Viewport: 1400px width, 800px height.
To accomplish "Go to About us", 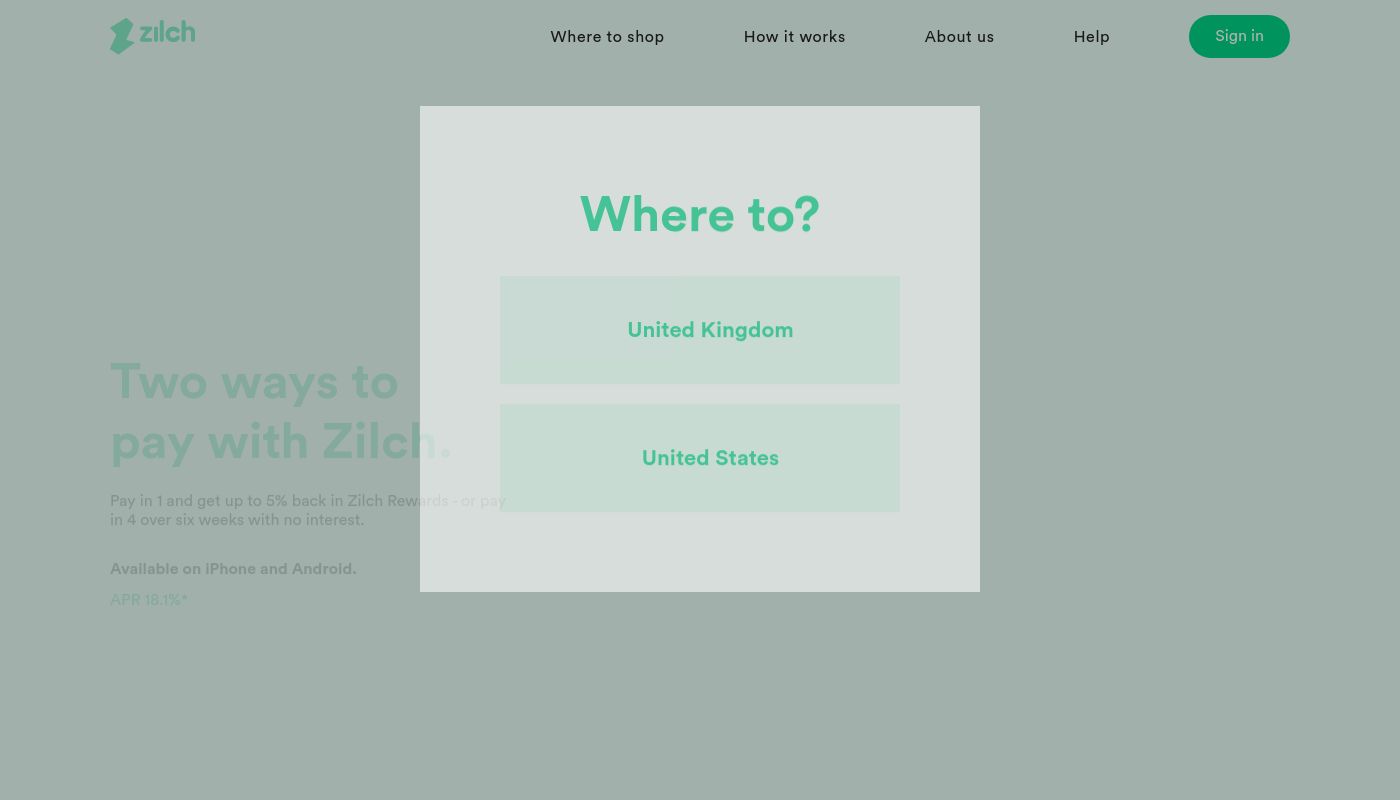I will [x=959, y=37].
